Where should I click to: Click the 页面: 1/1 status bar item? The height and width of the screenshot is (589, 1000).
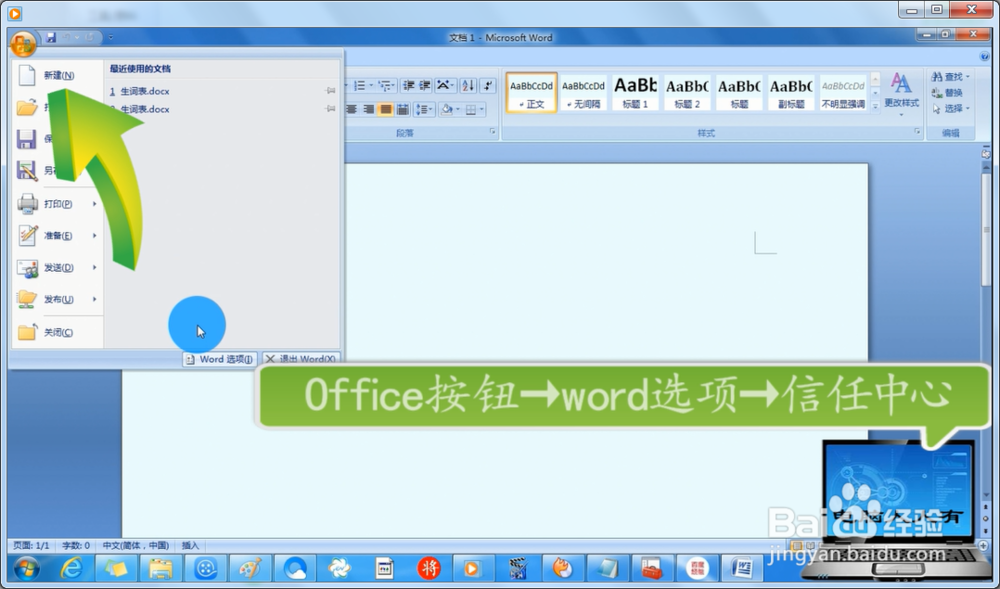point(31,546)
